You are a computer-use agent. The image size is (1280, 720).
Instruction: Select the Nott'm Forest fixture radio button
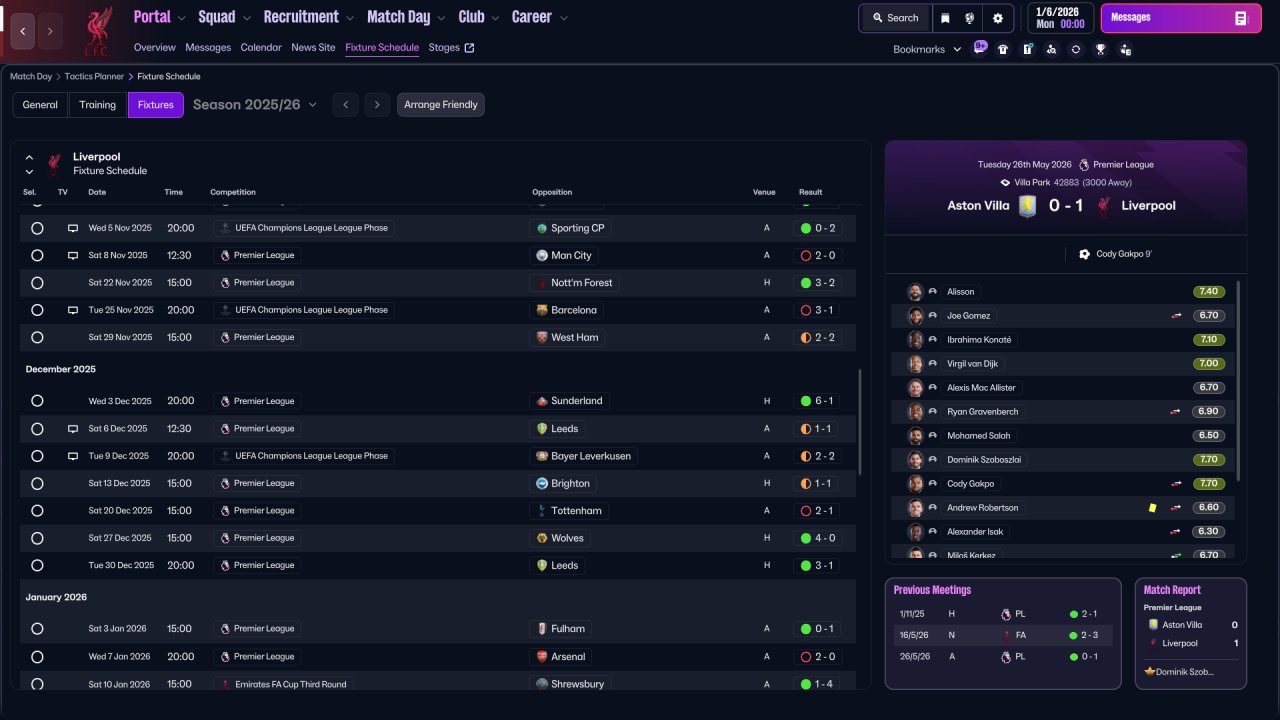point(37,283)
